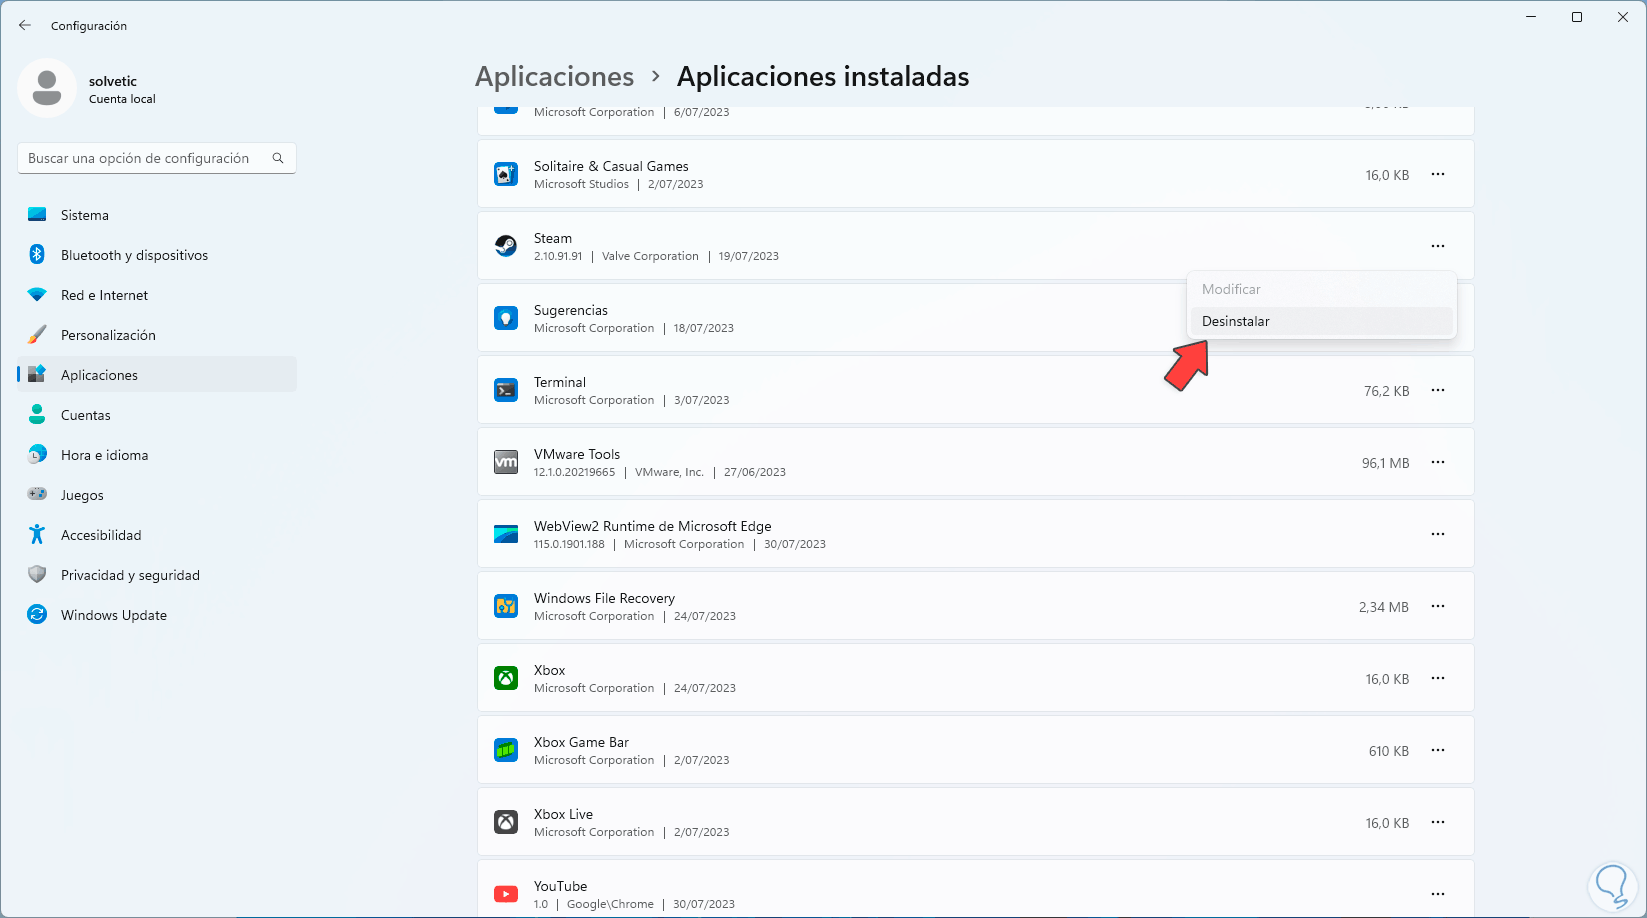Click the Aplicaciones breadcrumb link

click(x=555, y=77)
